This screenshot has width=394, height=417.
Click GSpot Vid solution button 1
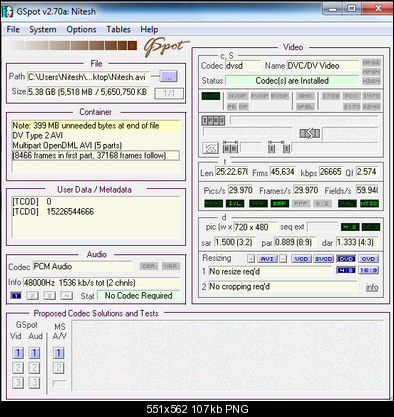[18, 353]
